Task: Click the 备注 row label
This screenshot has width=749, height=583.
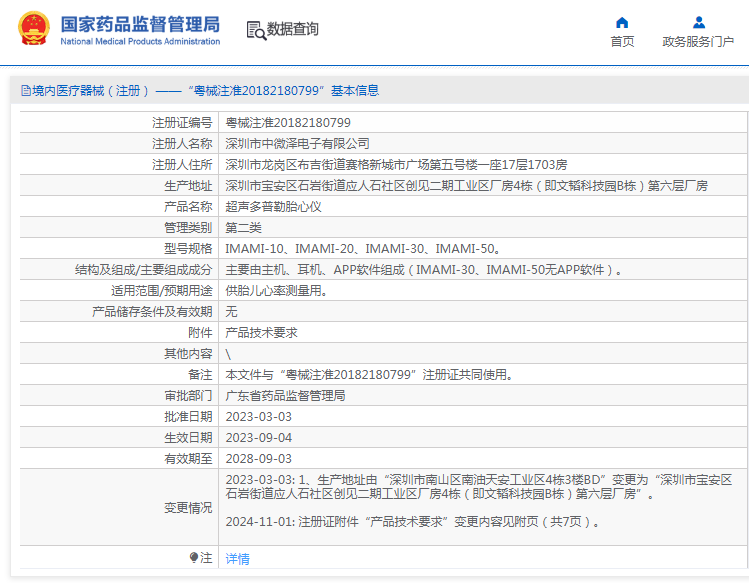Action: [200, 375]
